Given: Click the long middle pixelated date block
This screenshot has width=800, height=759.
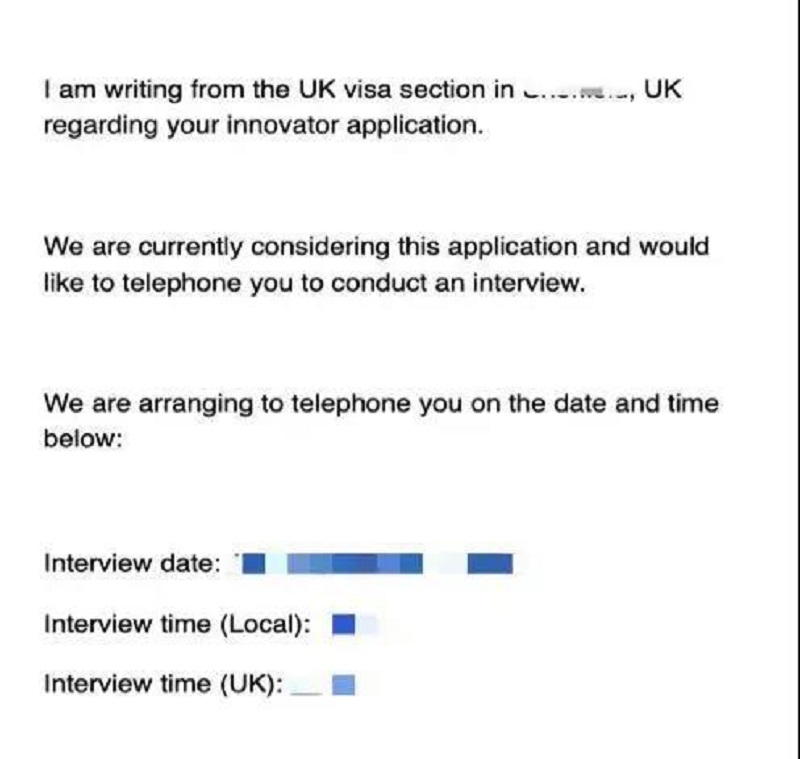Looking at the screenshot, I should [355, 564].
